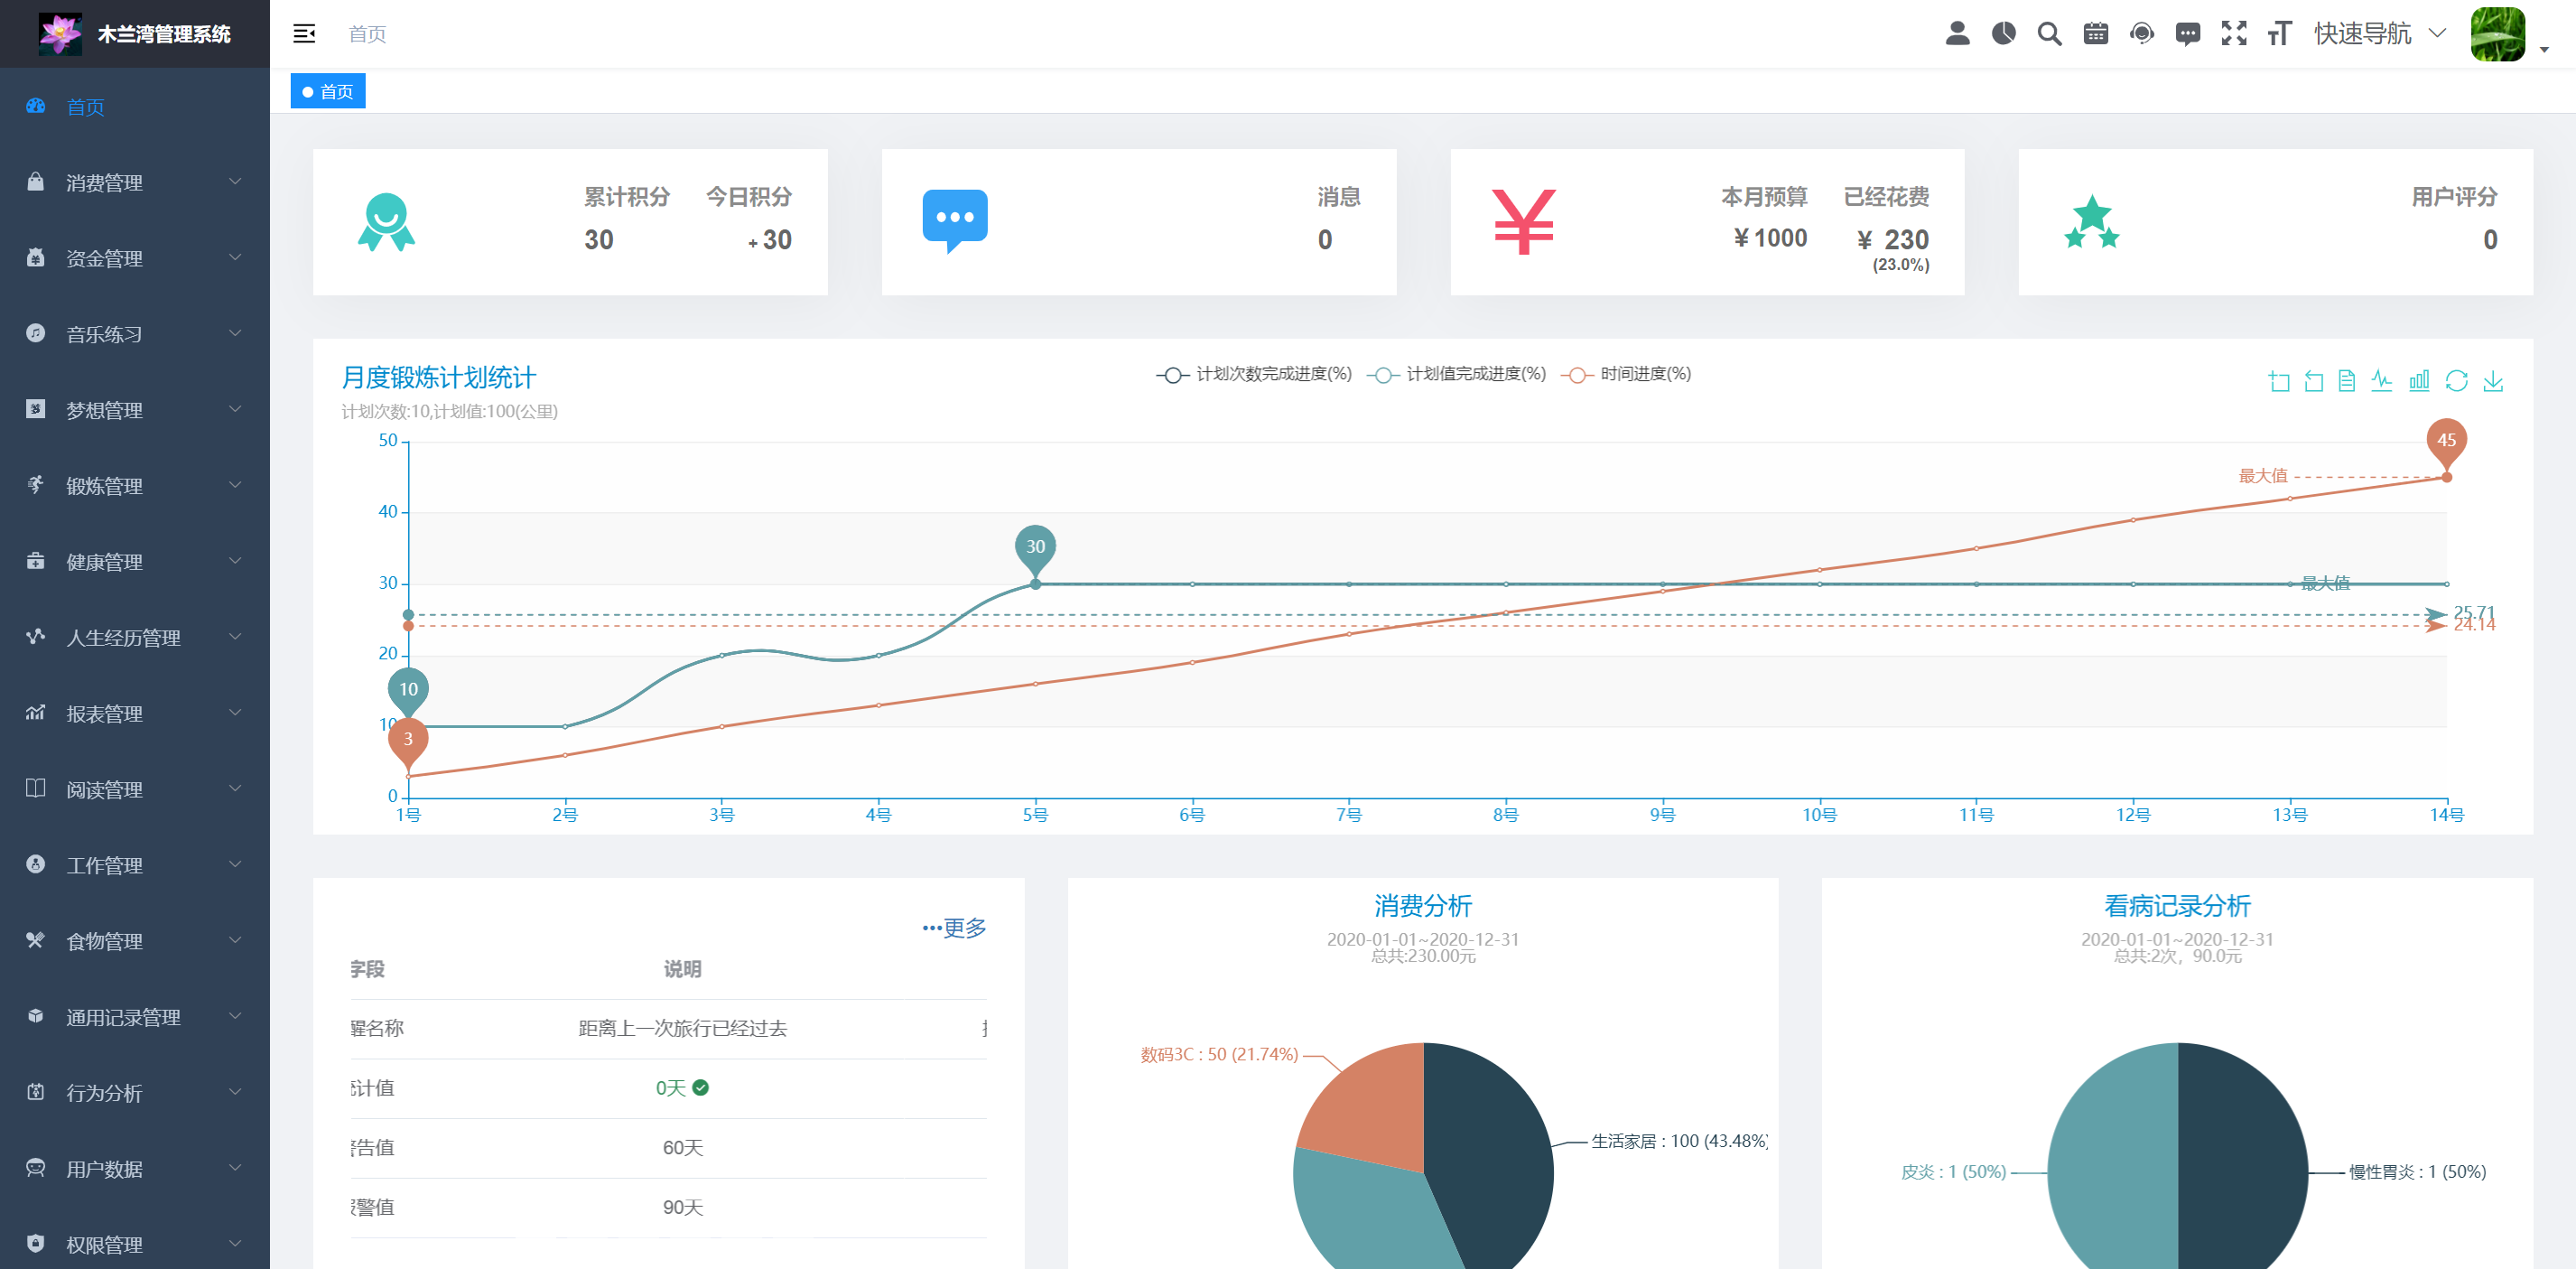The width and height of the screenshot is (2576, 1269).
Task: Collapse the sidebar with the hamburger icon
Action: [304, 34]
